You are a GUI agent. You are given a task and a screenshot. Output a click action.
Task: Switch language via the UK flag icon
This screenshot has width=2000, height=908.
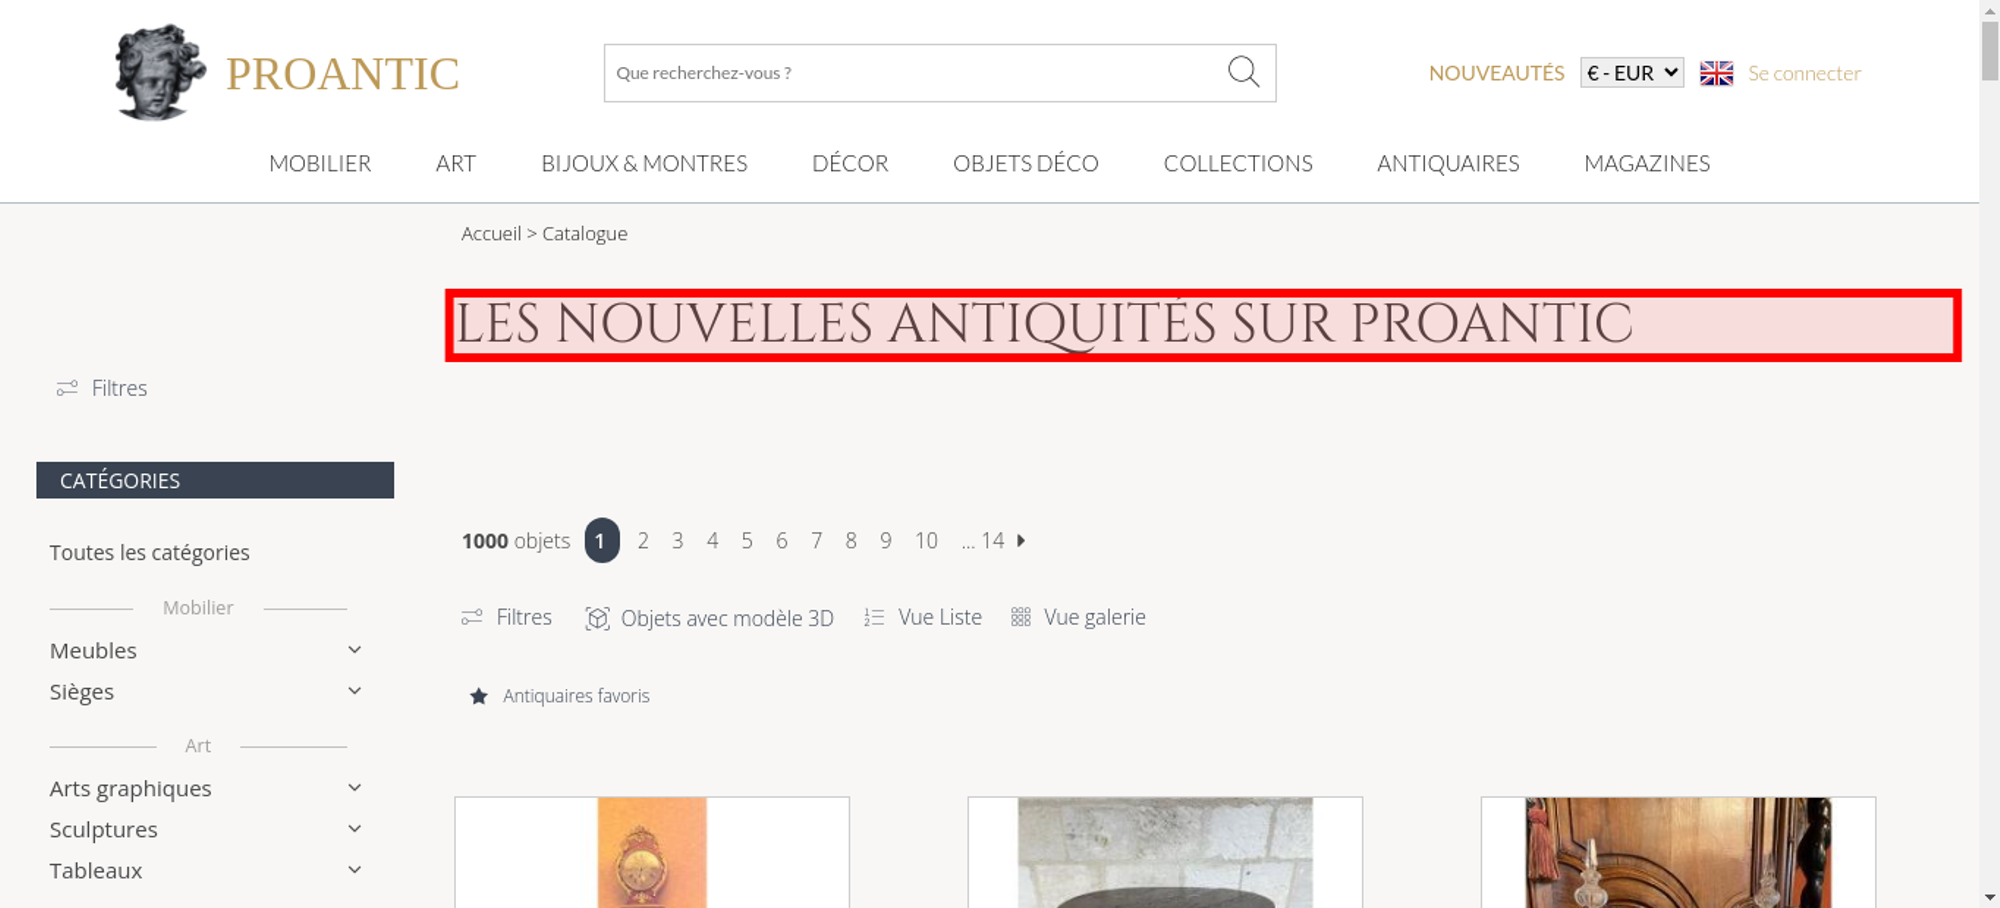[1716, 73]
